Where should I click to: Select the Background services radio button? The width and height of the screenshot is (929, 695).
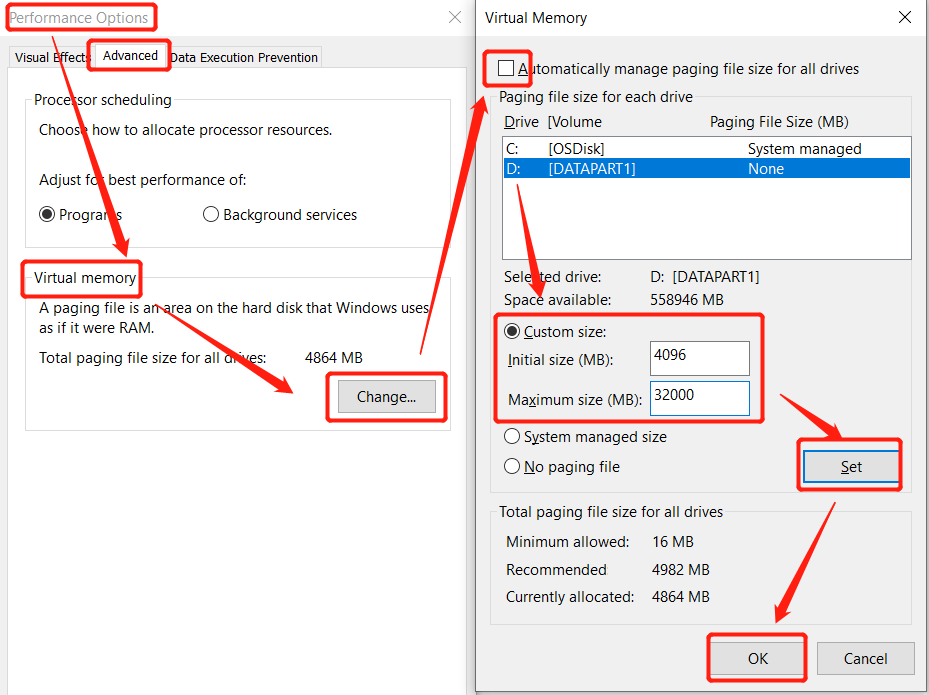[211, 214]
